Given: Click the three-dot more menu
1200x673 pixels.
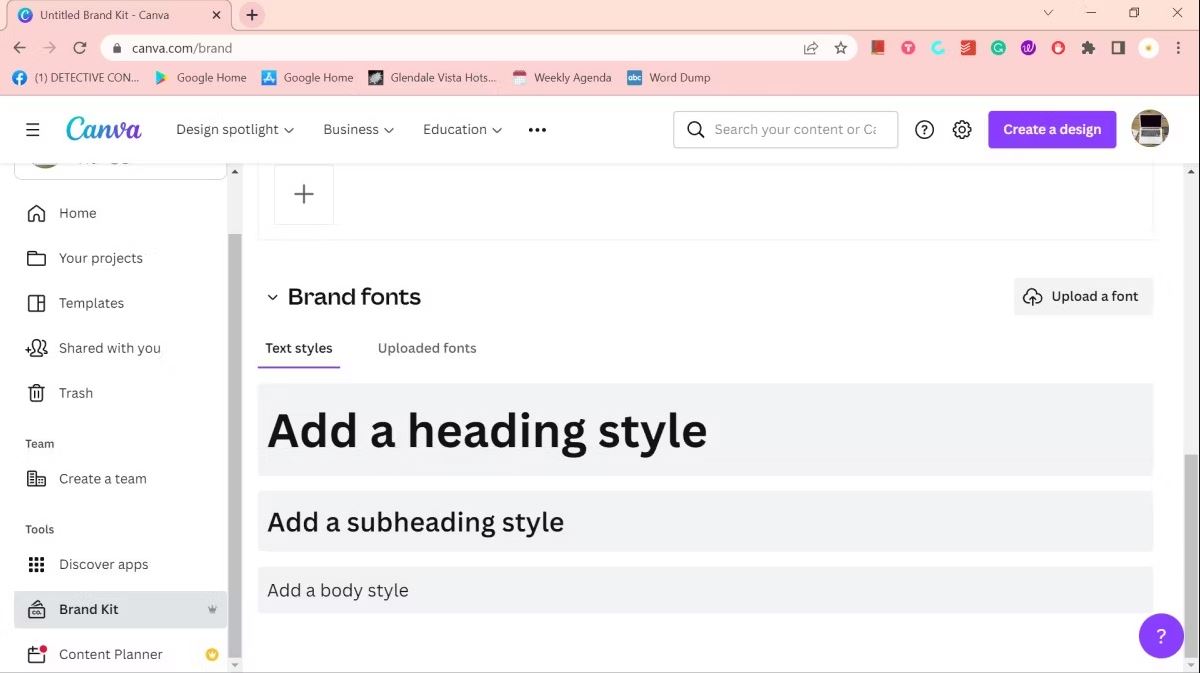Looking at the screenshot, I should 537,130.
